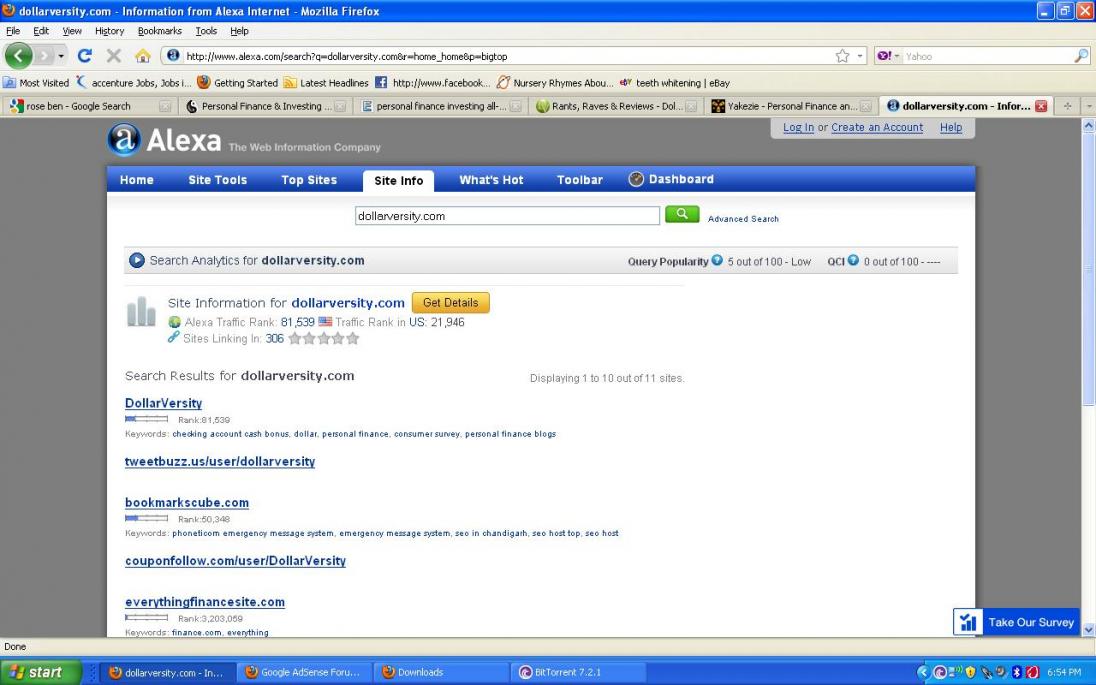The height and width of the screenshot is (685, 1096).
Task: Switch to the Yakezie Personal Finance tab
Action: pos(791,106)
